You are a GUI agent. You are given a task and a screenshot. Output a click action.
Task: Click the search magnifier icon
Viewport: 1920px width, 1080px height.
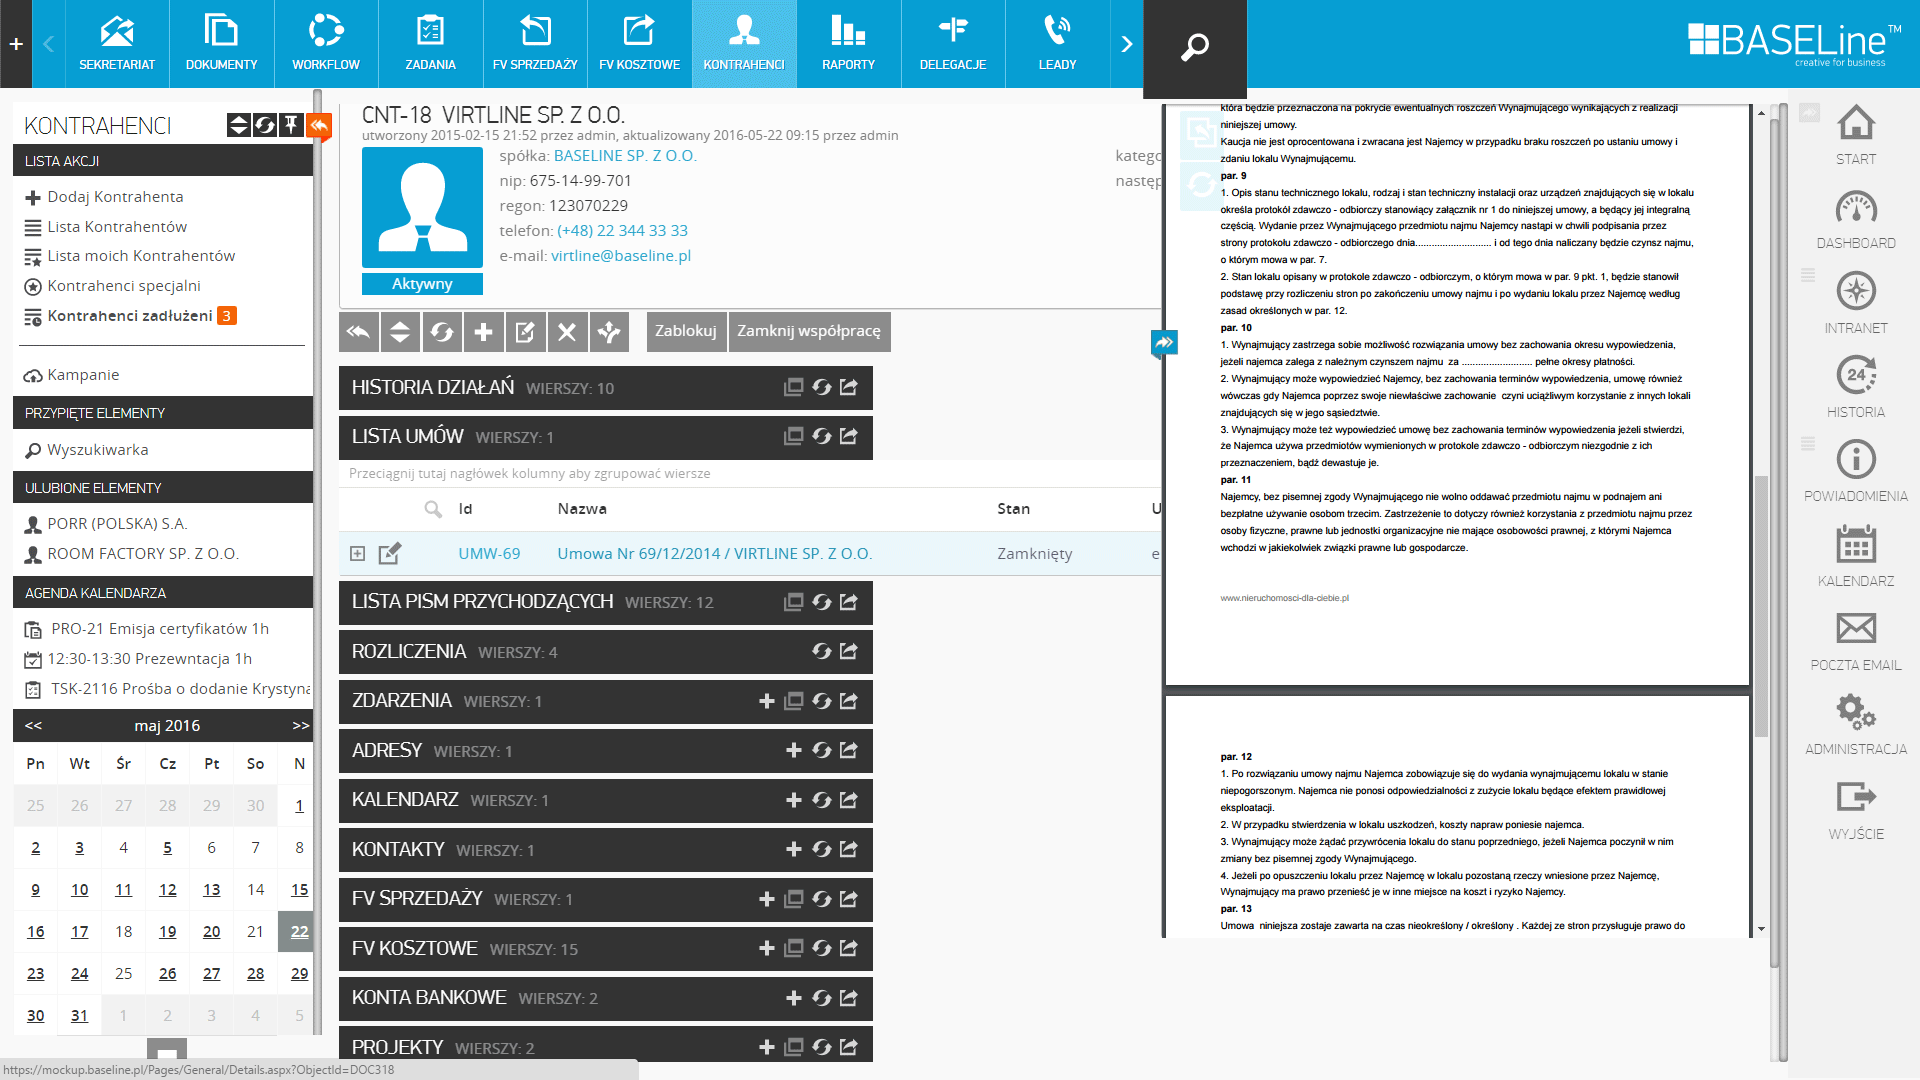pos(1195,46)
